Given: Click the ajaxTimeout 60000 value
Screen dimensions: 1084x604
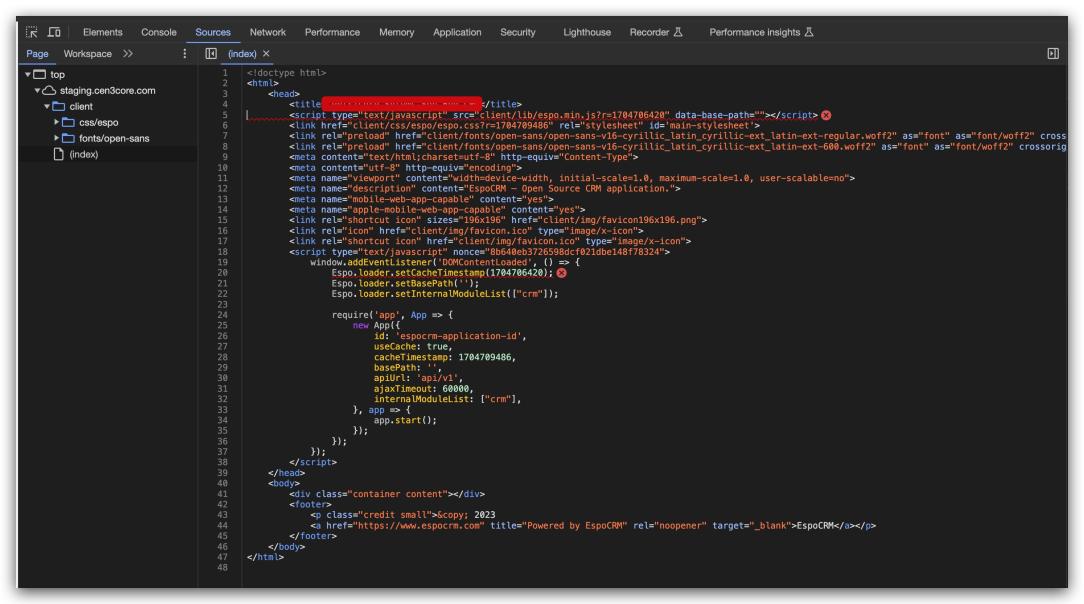Looking at the screenshot, I should coord(456,388).
